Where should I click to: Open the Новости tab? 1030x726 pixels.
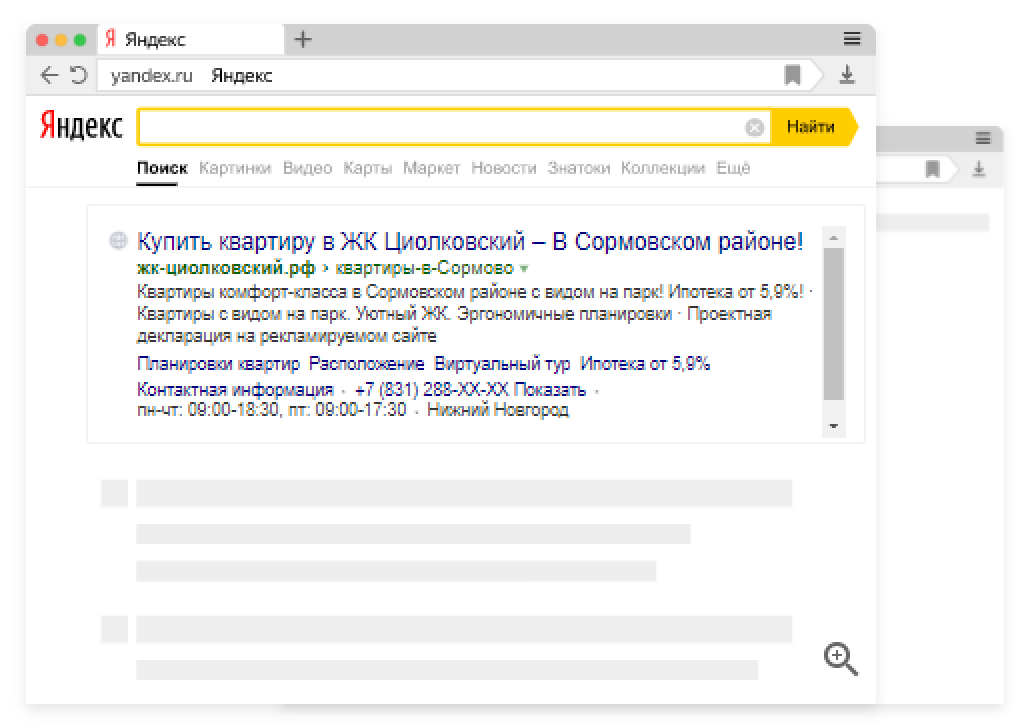pos(504,168)
